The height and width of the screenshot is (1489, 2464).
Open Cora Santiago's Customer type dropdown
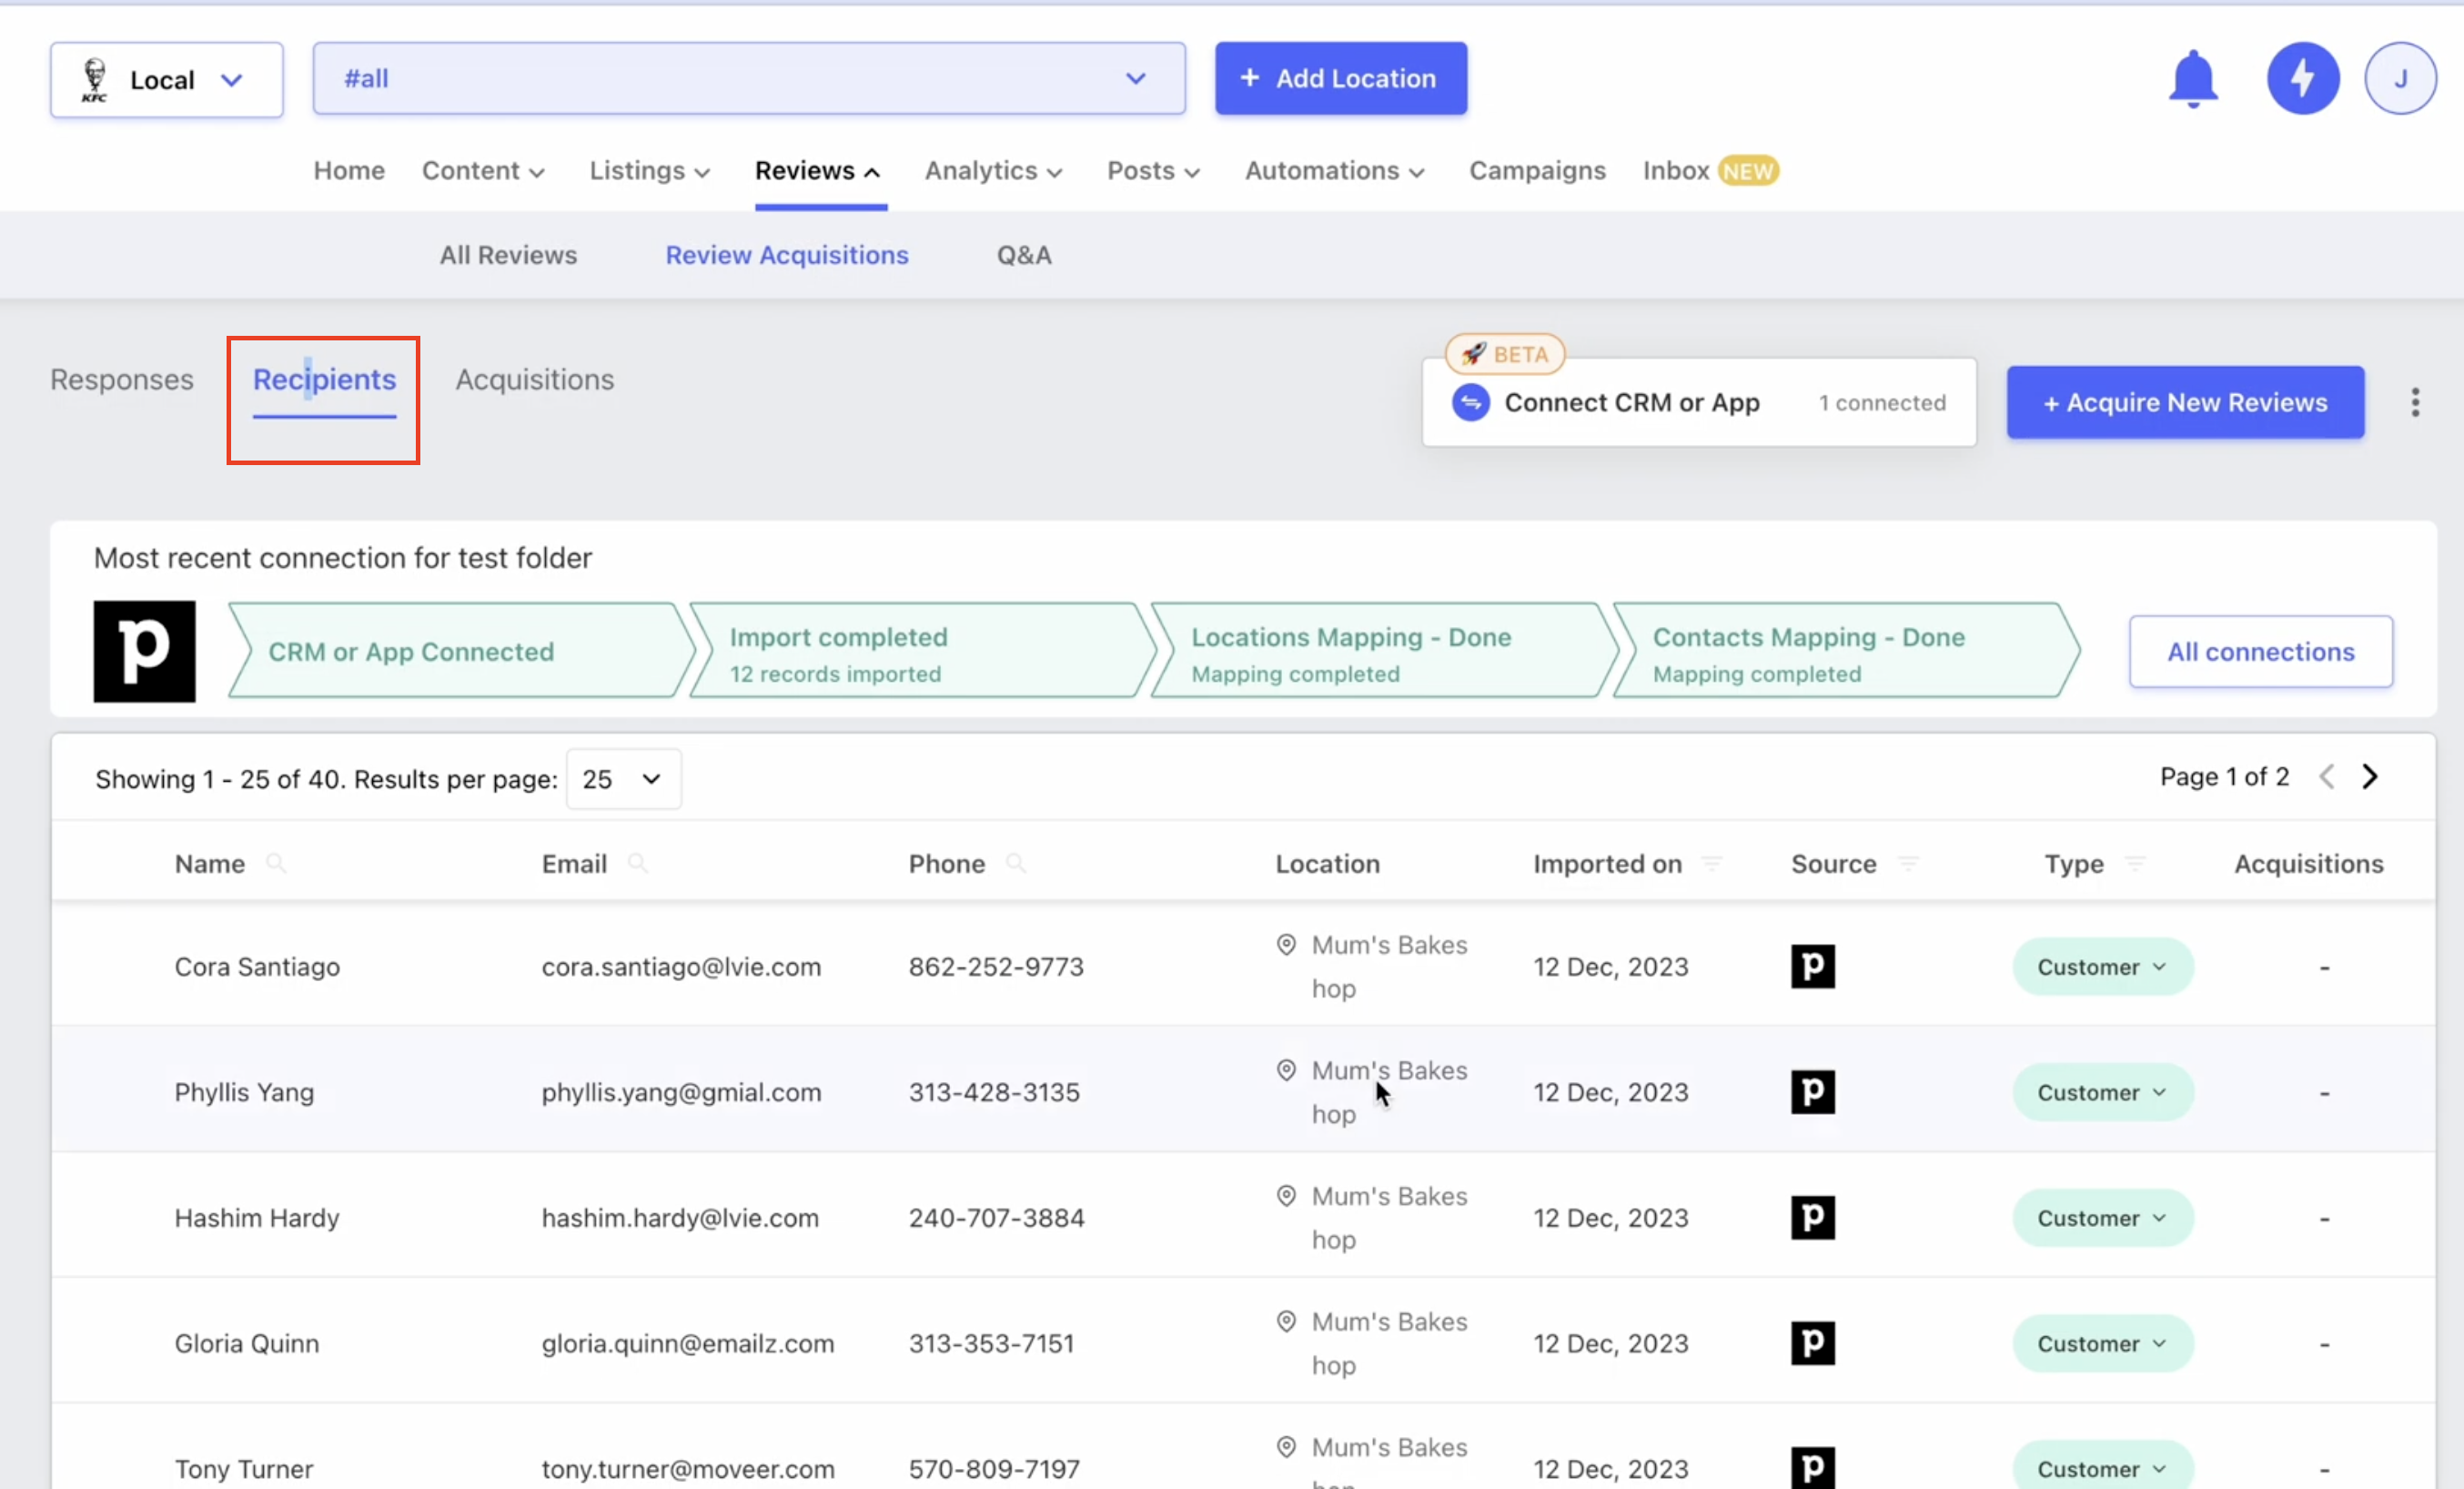click(x=2102, y=967)
